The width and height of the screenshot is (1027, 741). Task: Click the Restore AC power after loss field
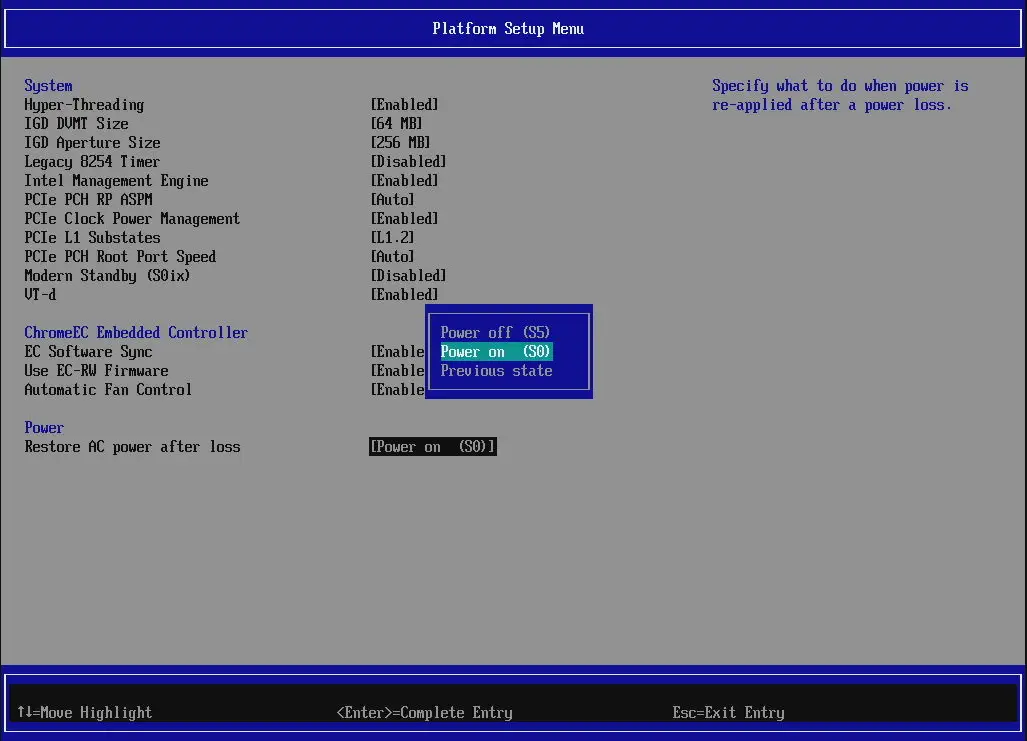pyautogui.click(x=432, y=446)
